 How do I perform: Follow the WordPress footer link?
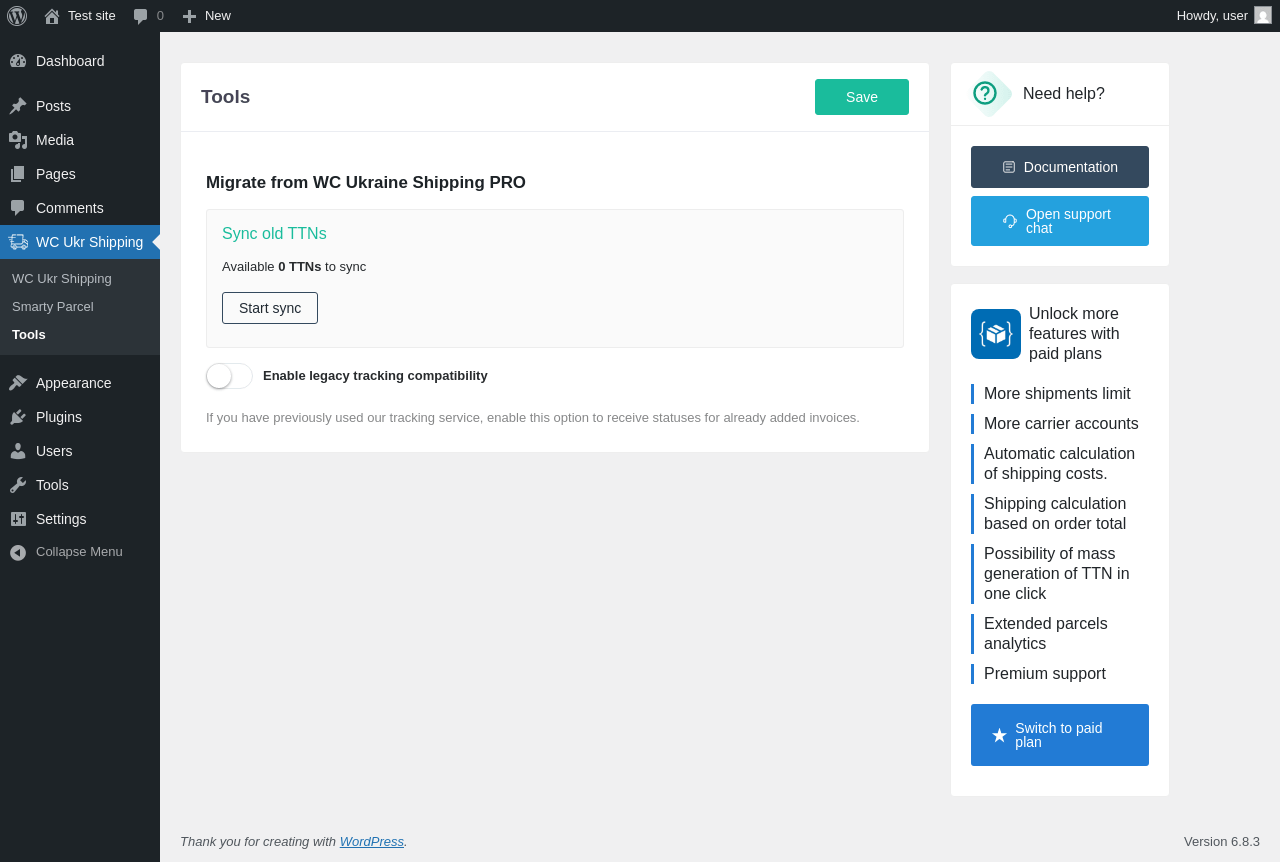(371, 842)
